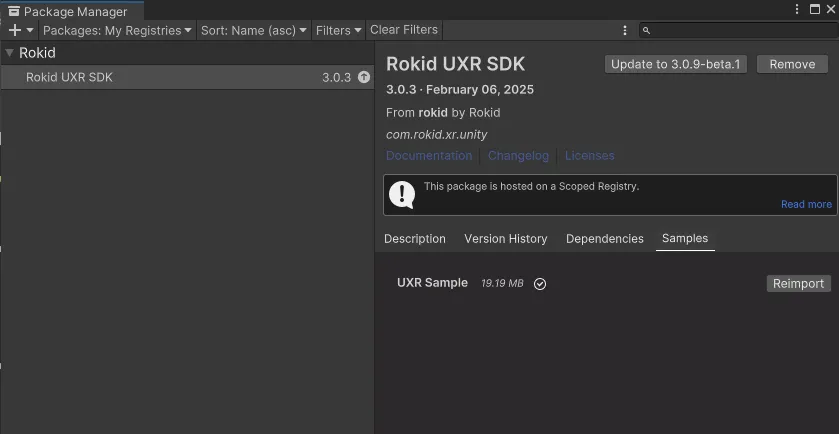Click Update to 3.0.9-beta.1 button
This screenshot has height=434, width=839.
tap(676, 64)
